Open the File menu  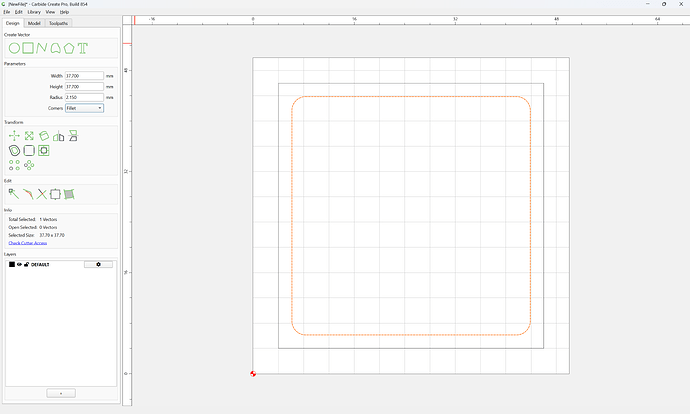tap(7, 12)
